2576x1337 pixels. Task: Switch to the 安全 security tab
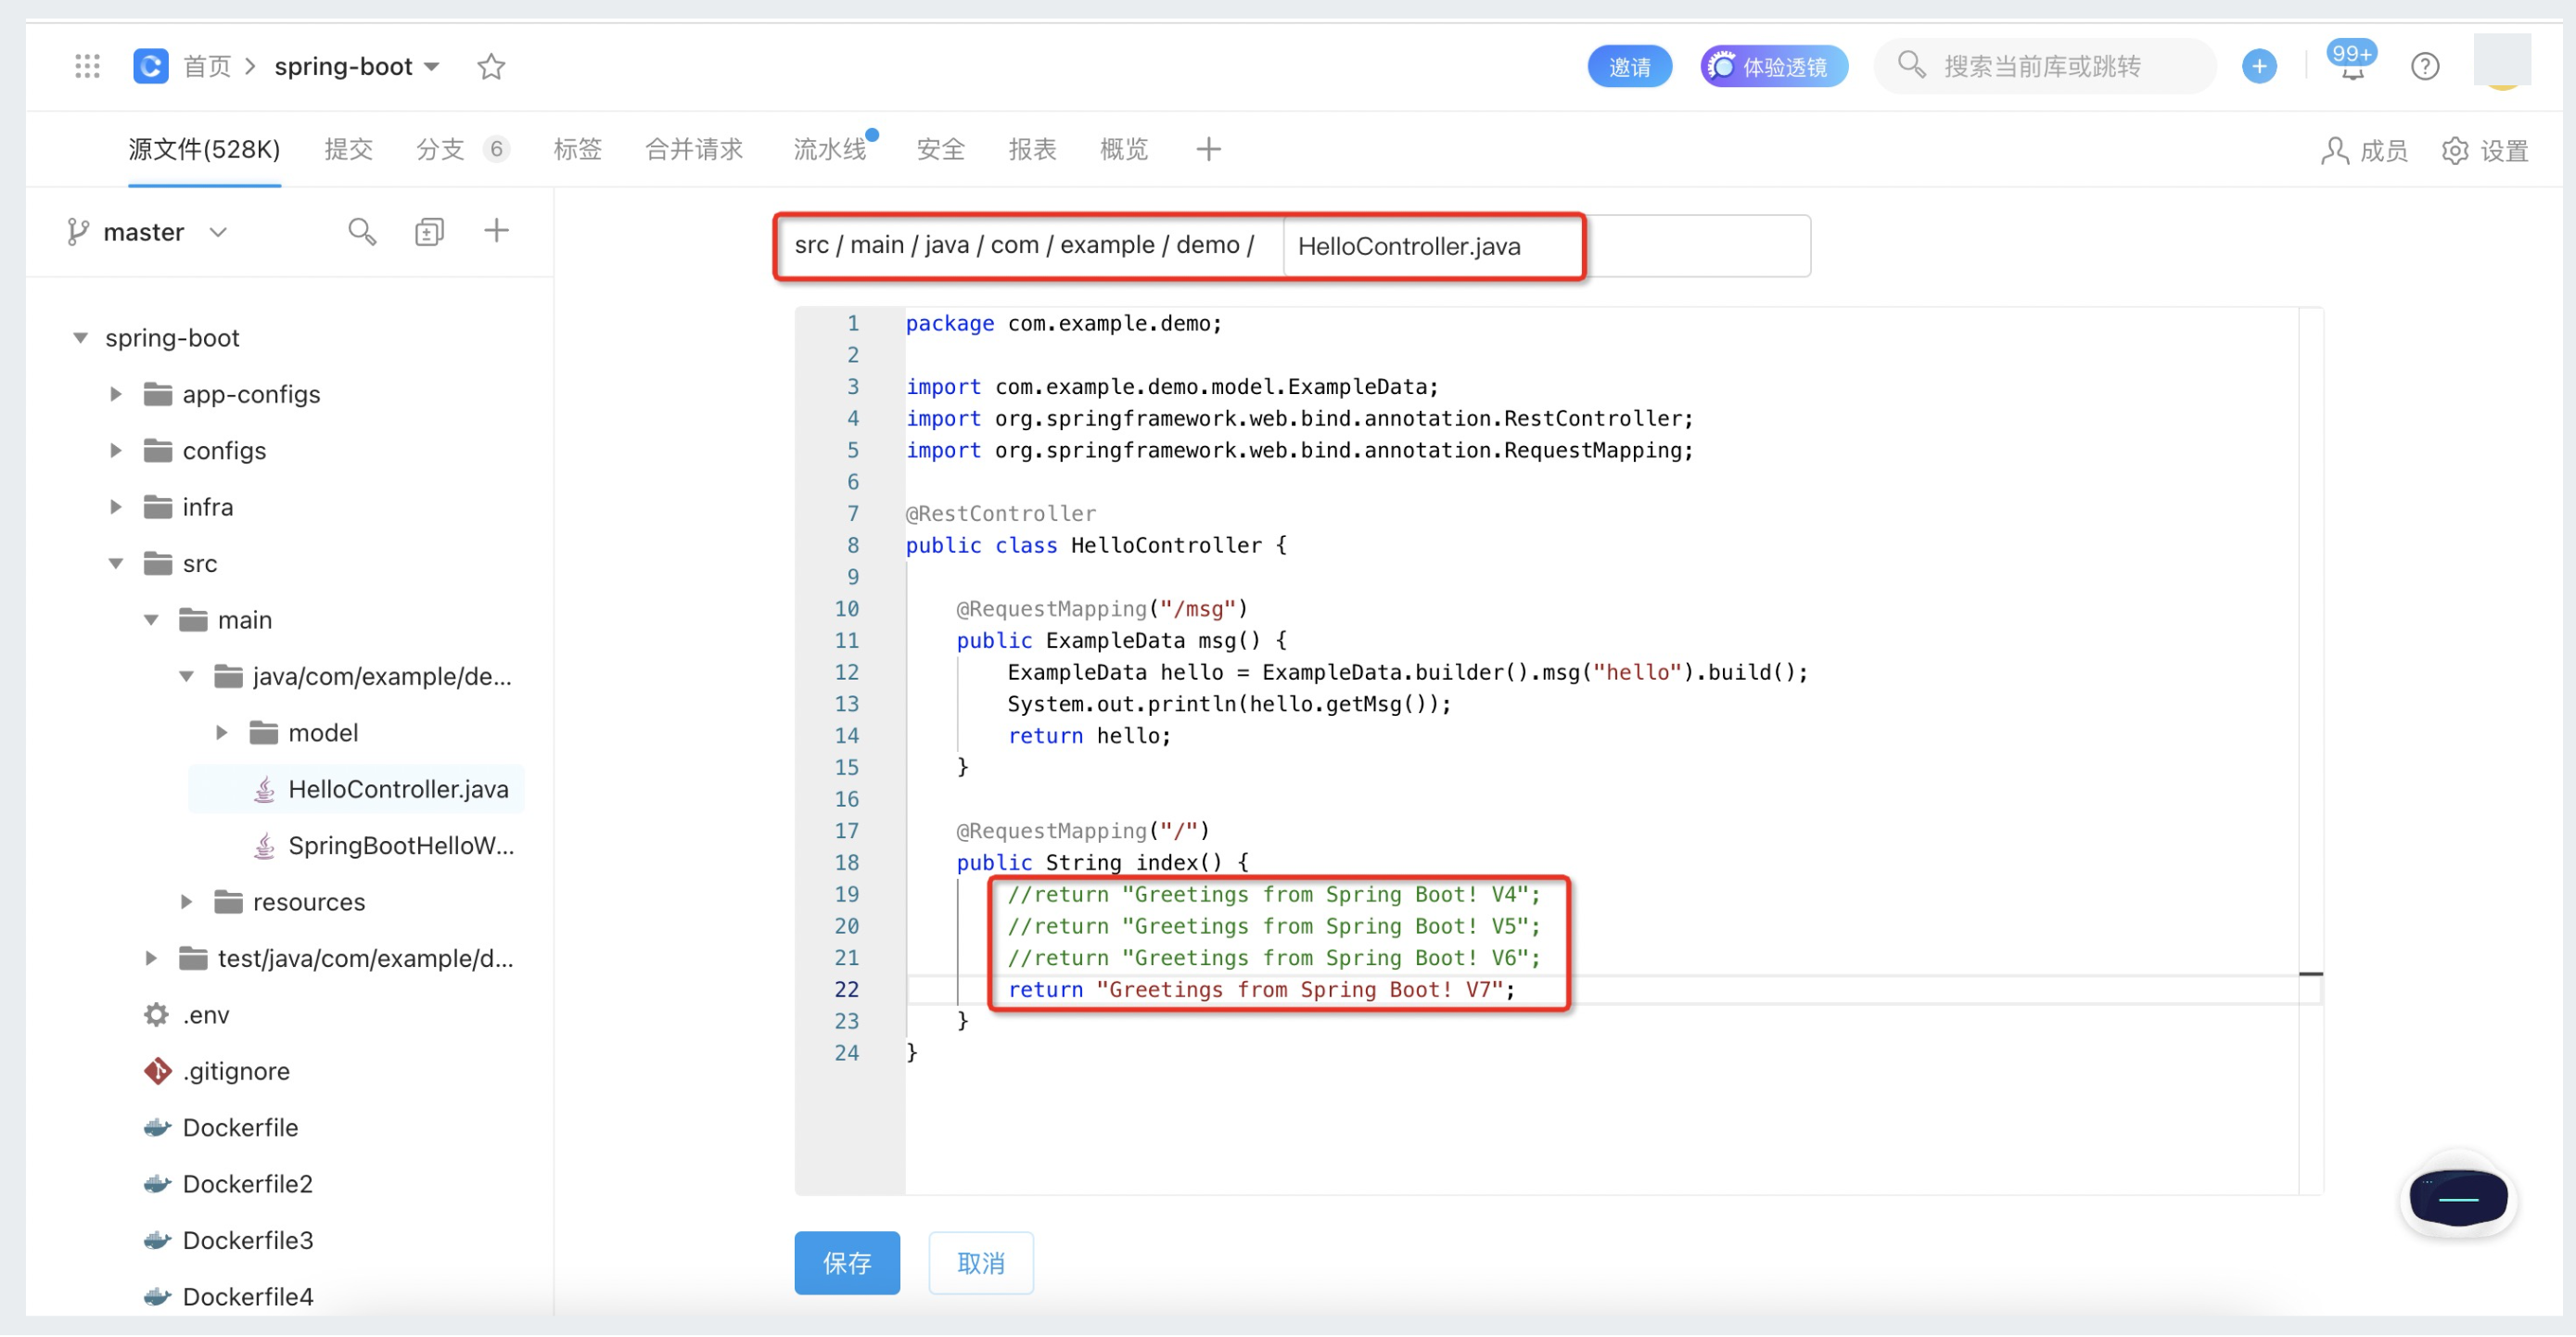tap(940, 150)
